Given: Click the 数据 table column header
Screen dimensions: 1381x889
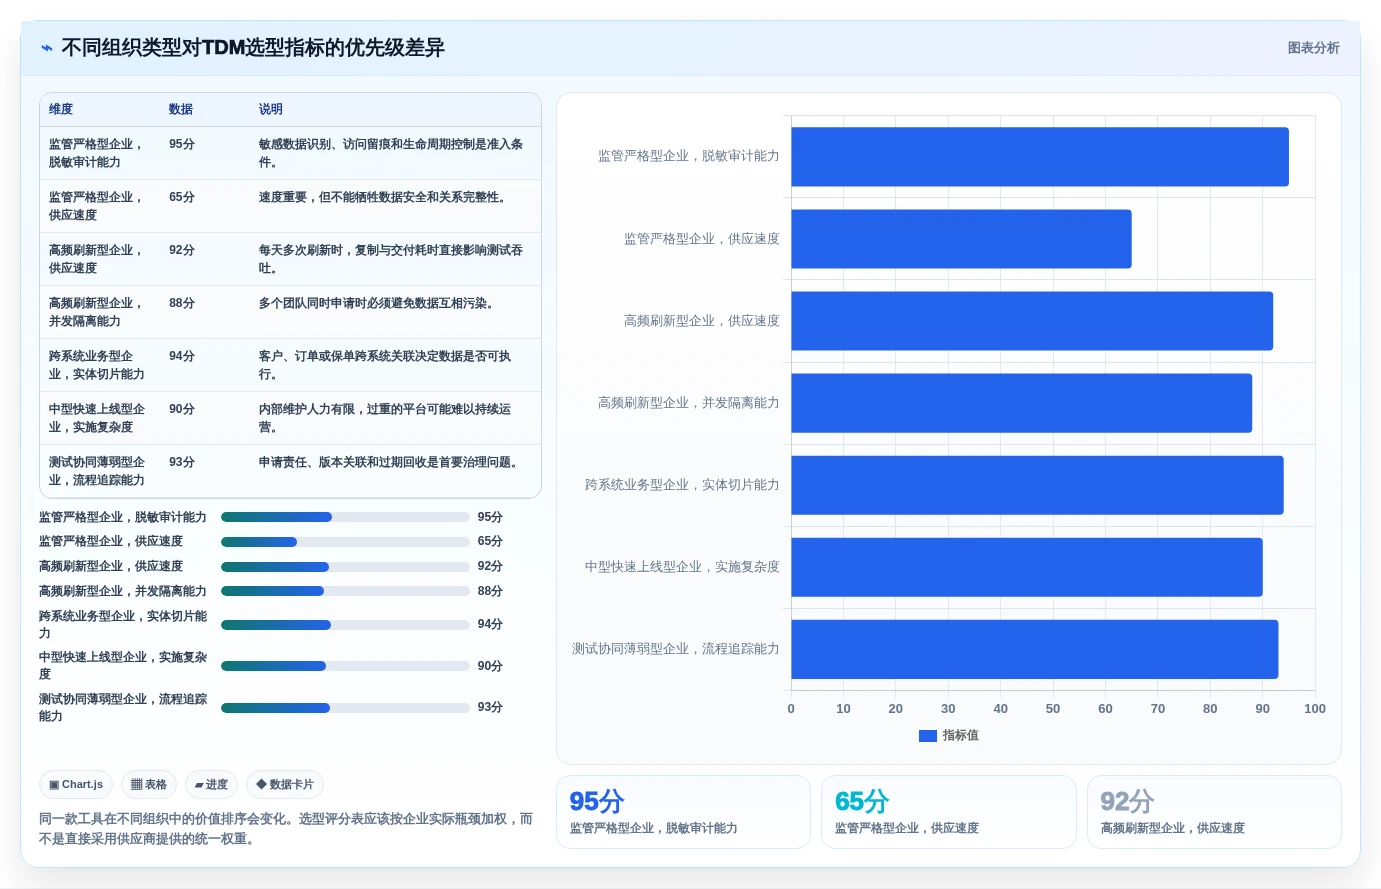Looking at the screenshot, I should (181, 109).
